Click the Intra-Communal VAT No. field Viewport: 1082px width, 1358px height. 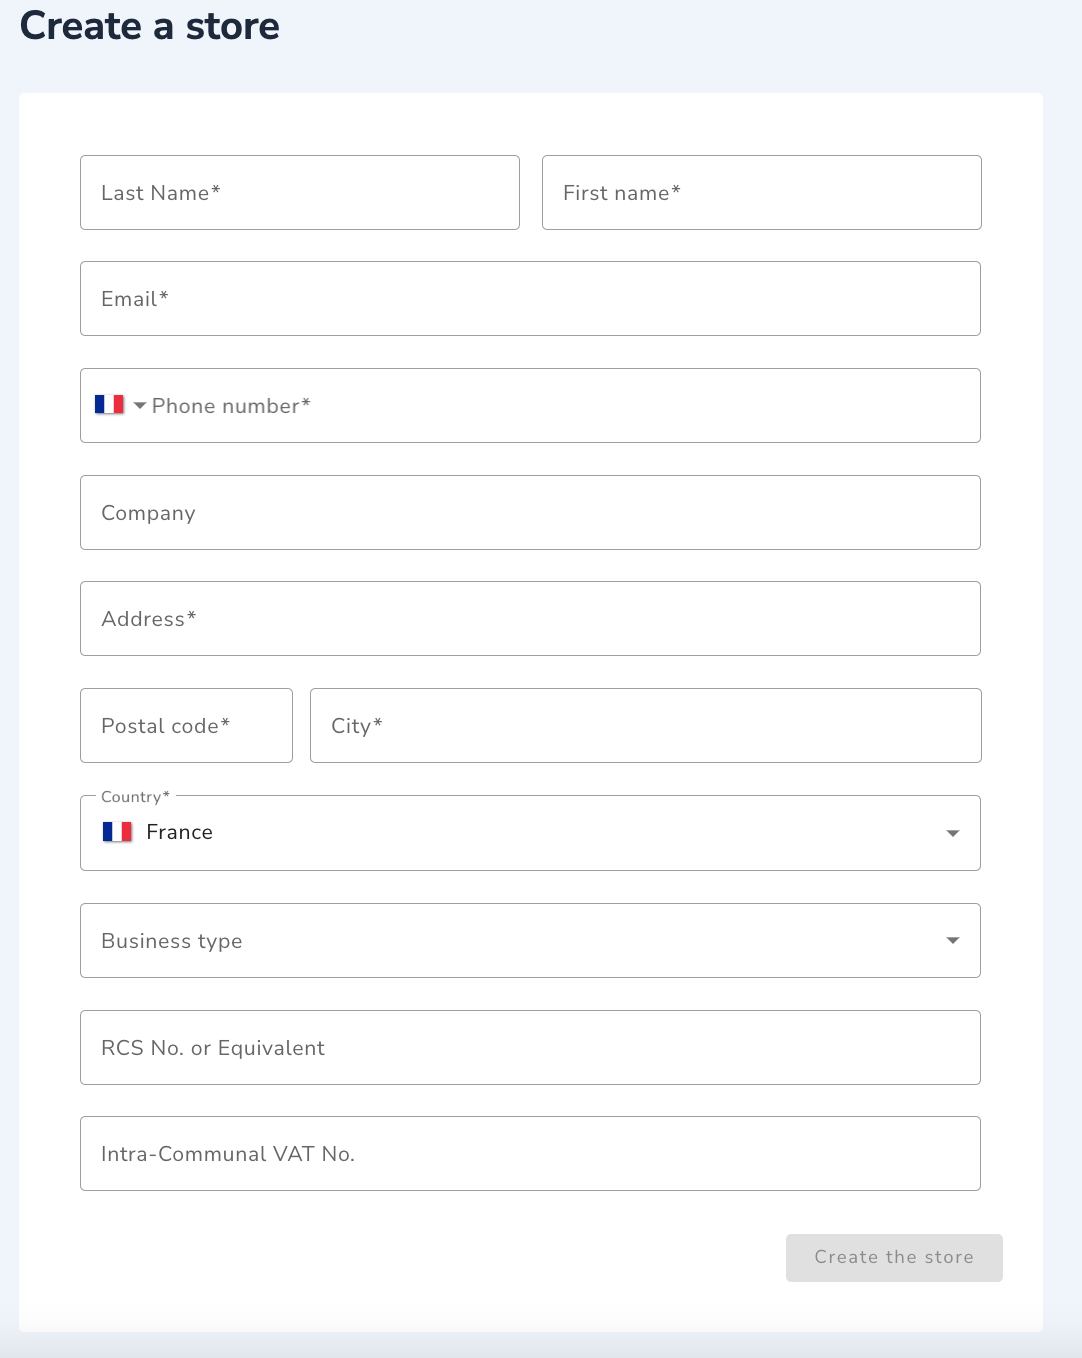[530, 1153]
